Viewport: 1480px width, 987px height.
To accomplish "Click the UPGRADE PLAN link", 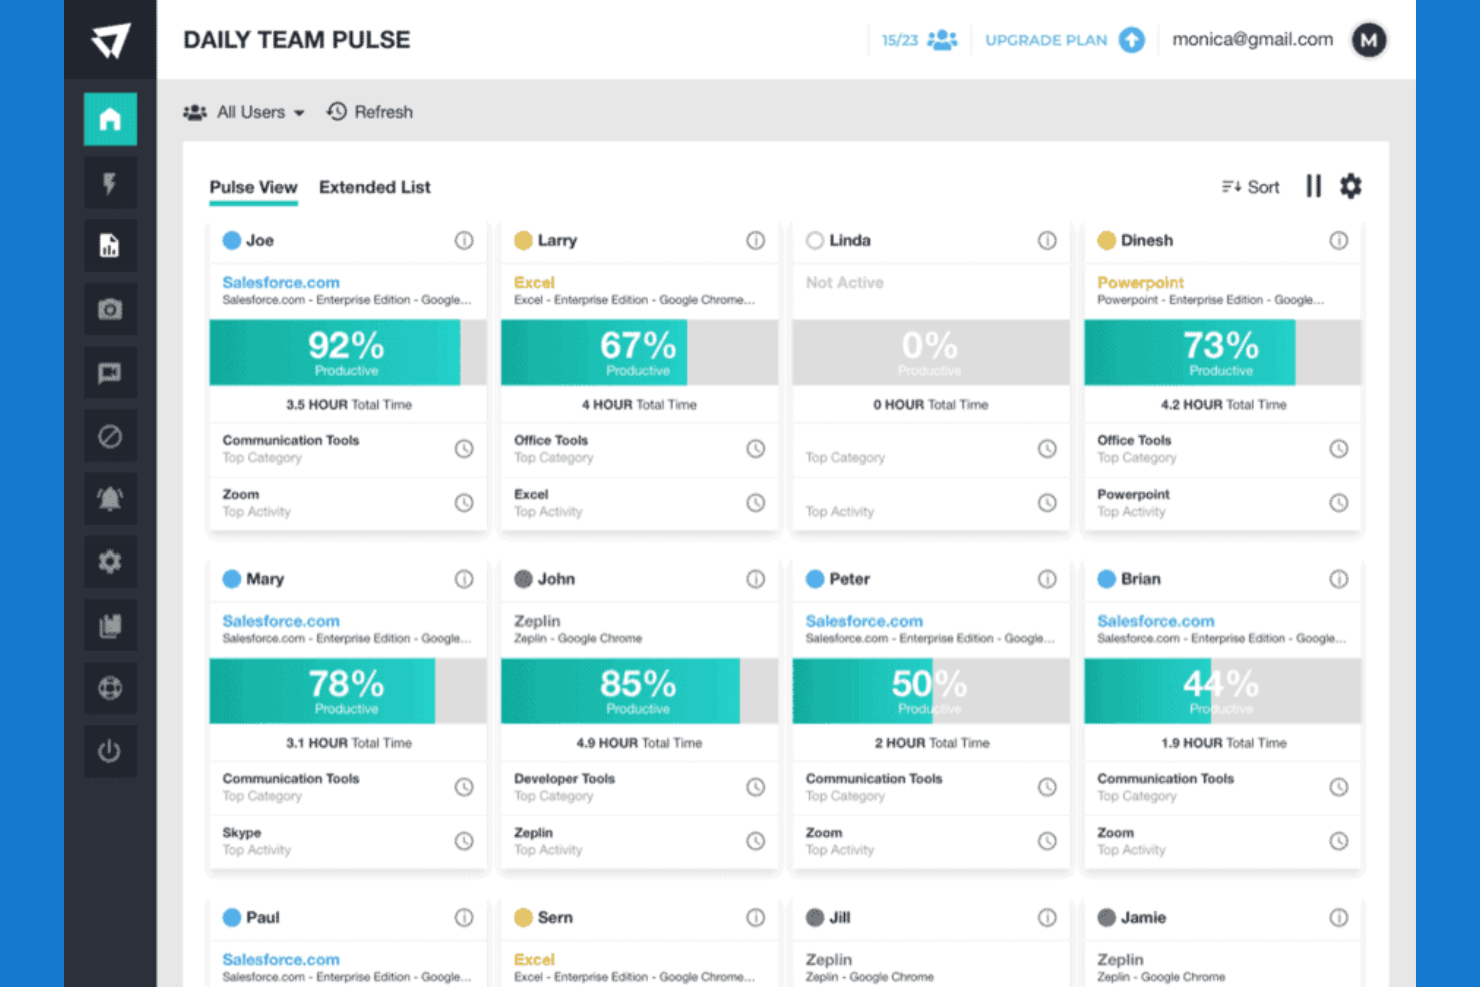I will [x=1046, y=40].
